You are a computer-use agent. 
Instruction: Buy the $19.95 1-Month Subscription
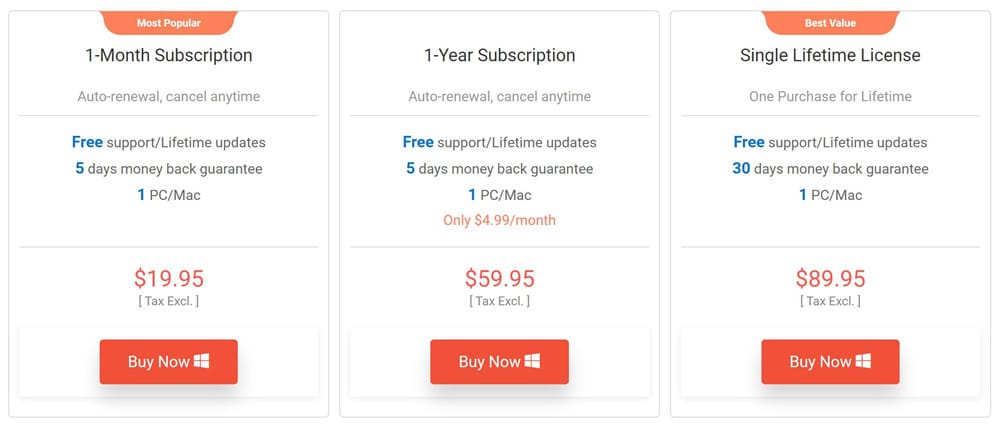168,362
